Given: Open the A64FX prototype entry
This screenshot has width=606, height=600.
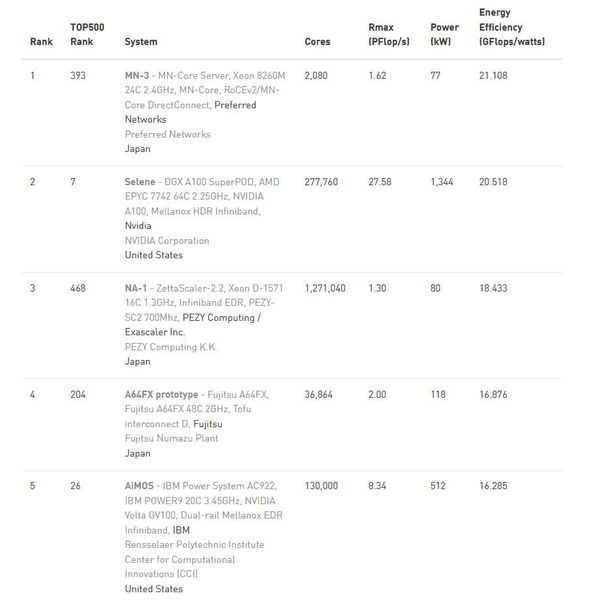Looking at the screenshot, I should (161, 394).
